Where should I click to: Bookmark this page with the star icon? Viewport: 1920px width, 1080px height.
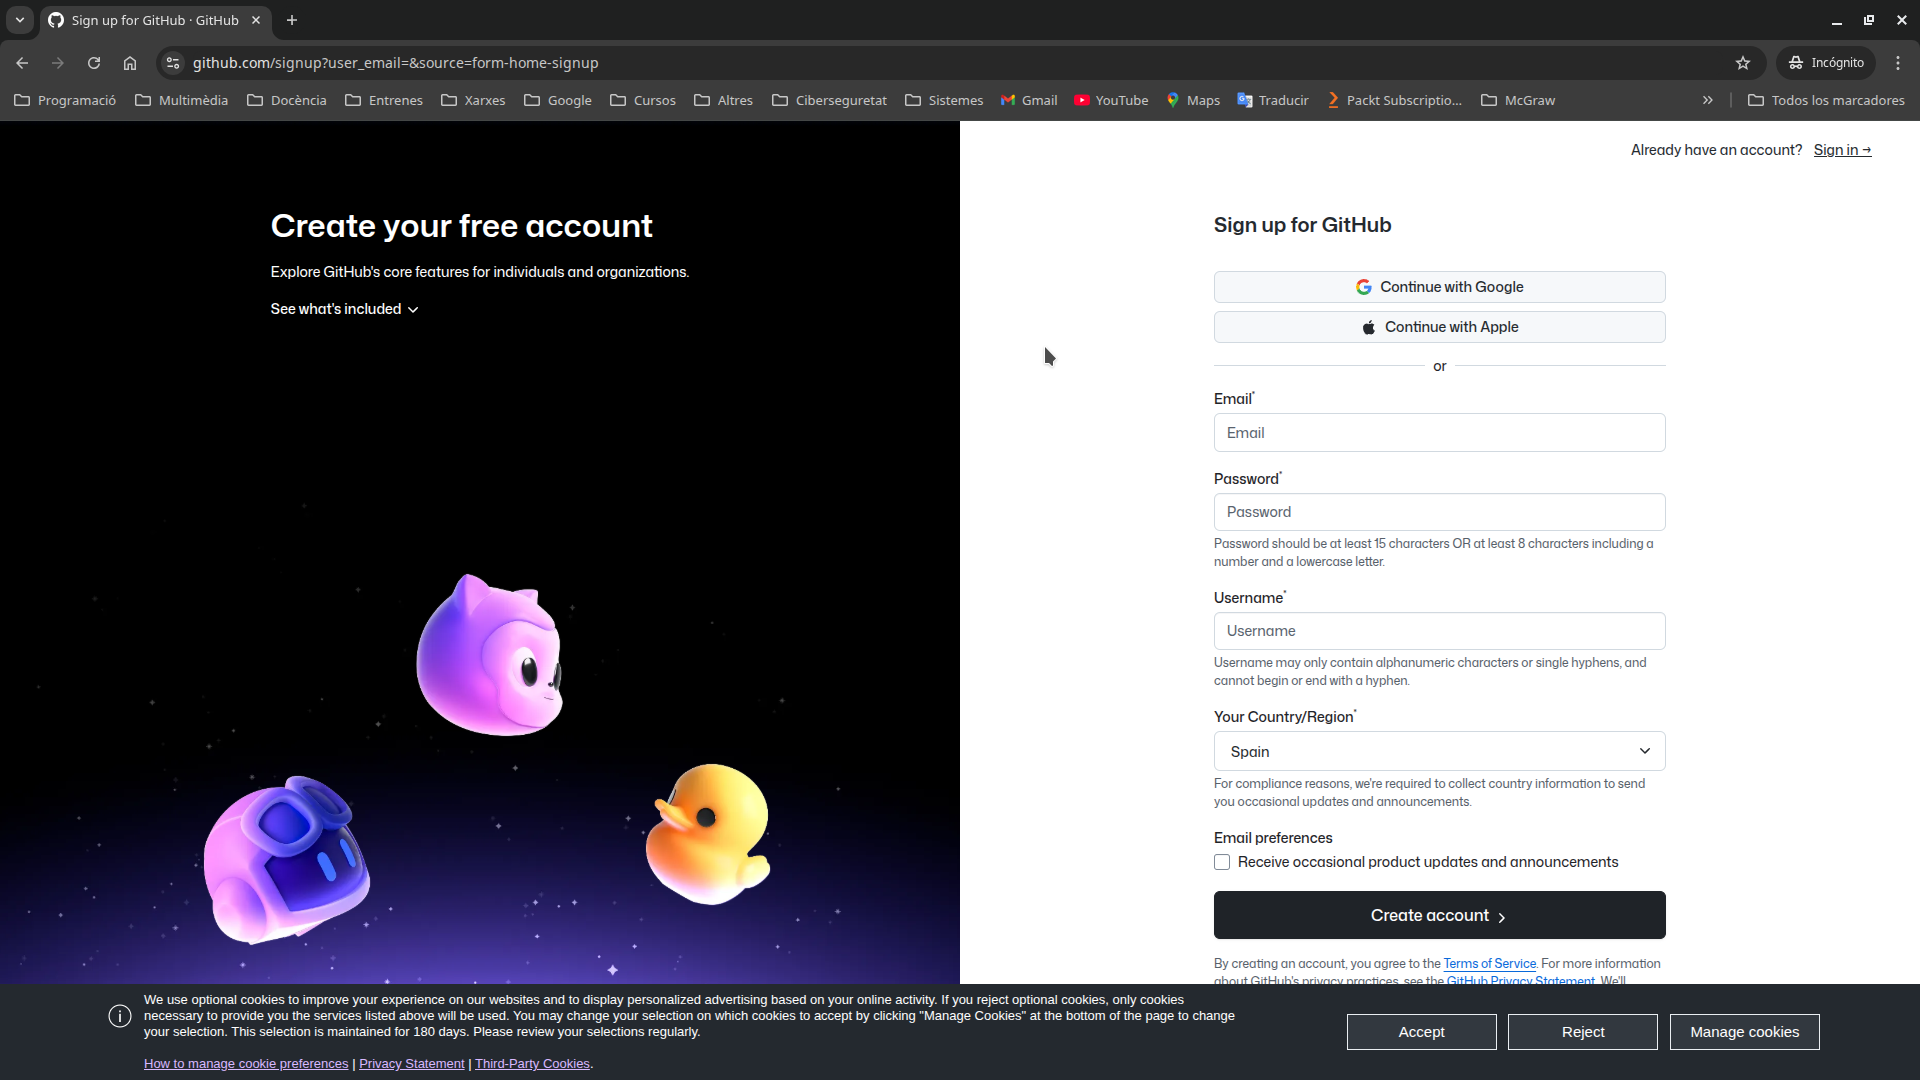[x=1743, y=62]
